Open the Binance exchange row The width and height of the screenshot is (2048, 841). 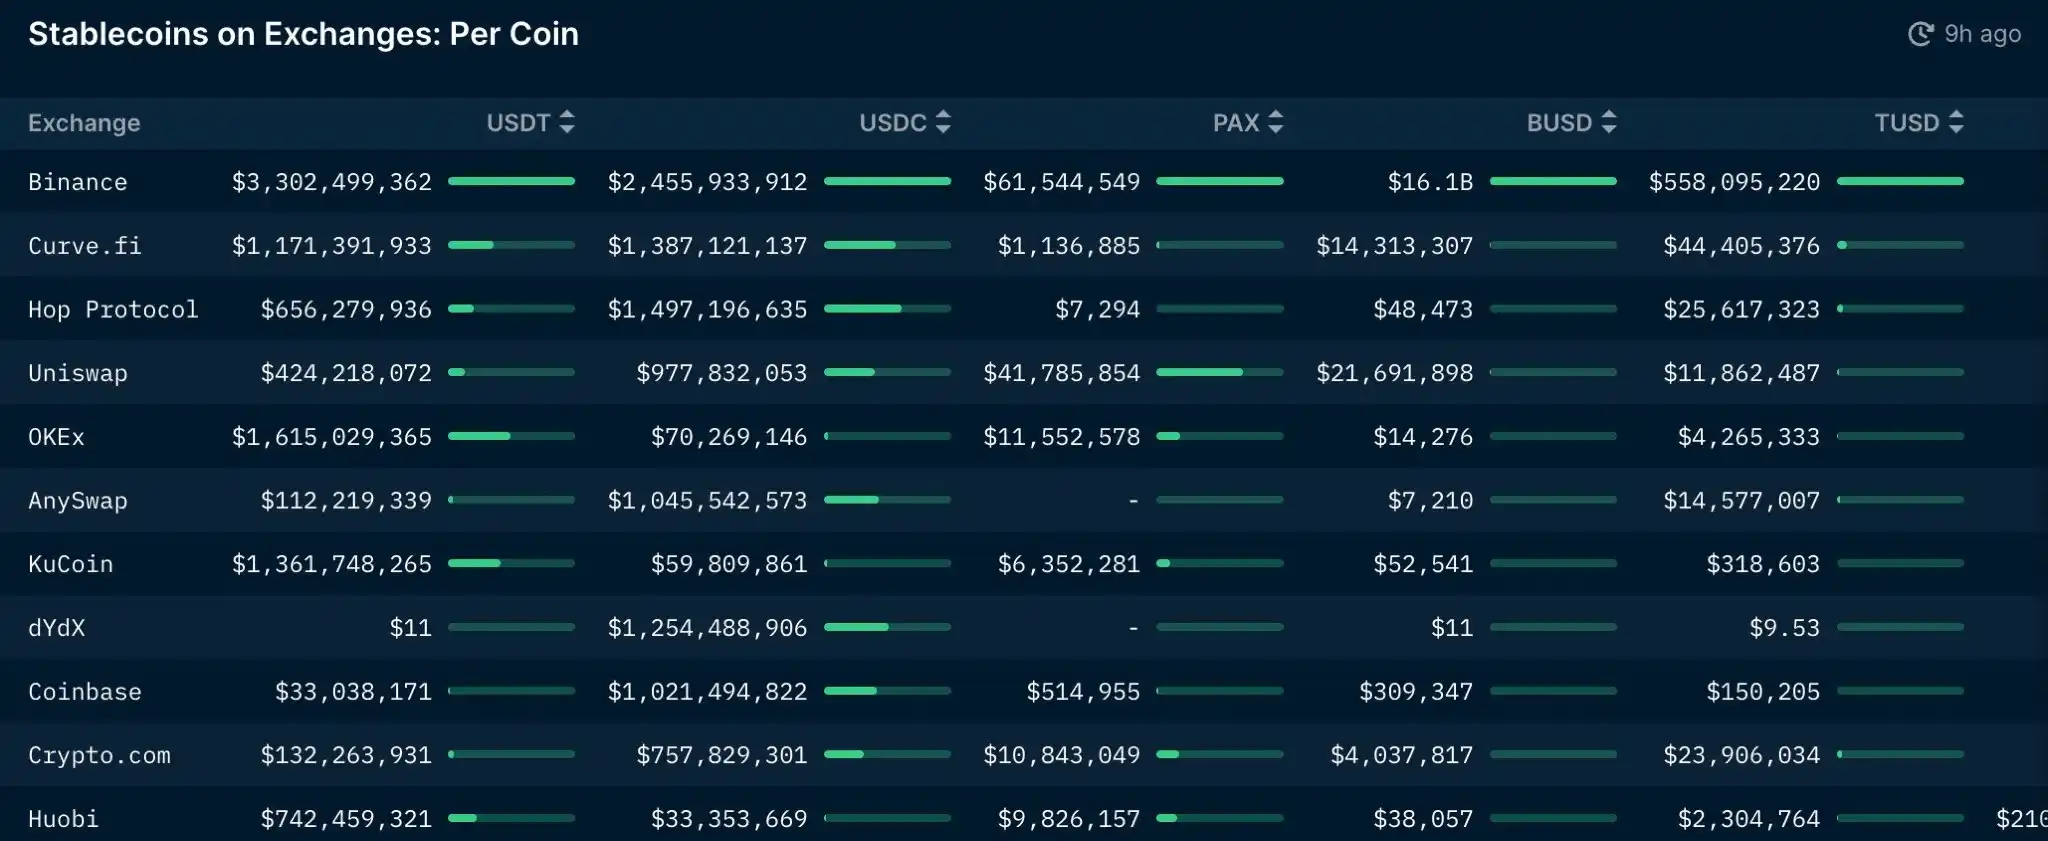pos(1024,181)
